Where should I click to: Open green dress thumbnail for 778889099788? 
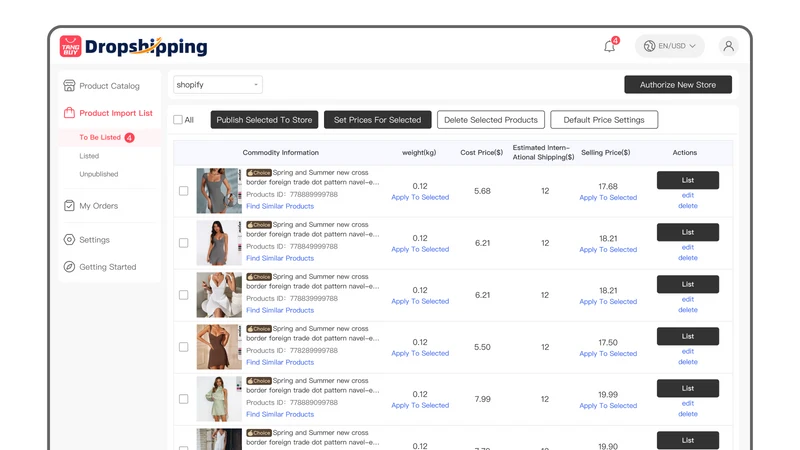coord(219,399)
